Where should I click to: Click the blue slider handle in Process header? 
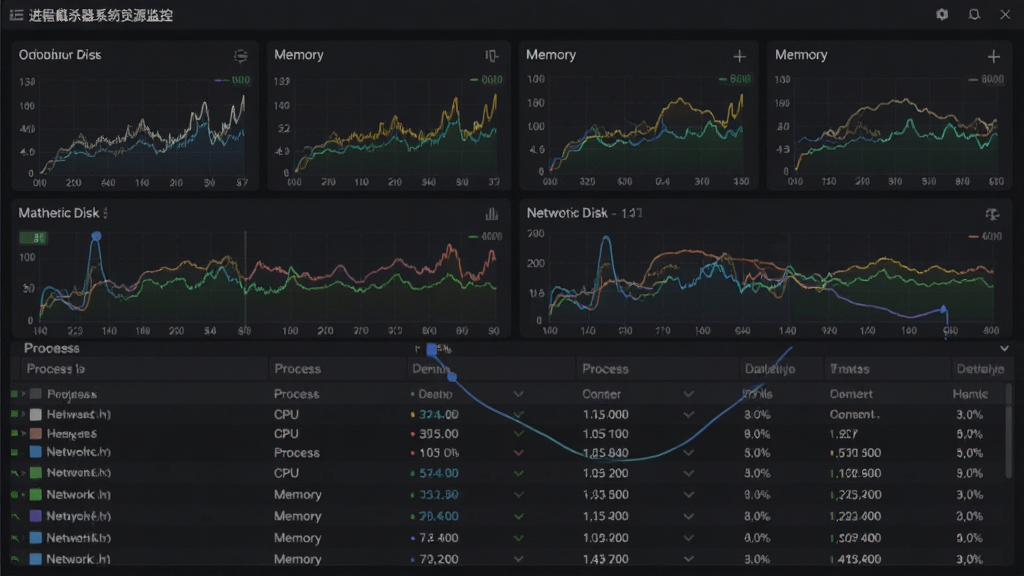(432, 349)
